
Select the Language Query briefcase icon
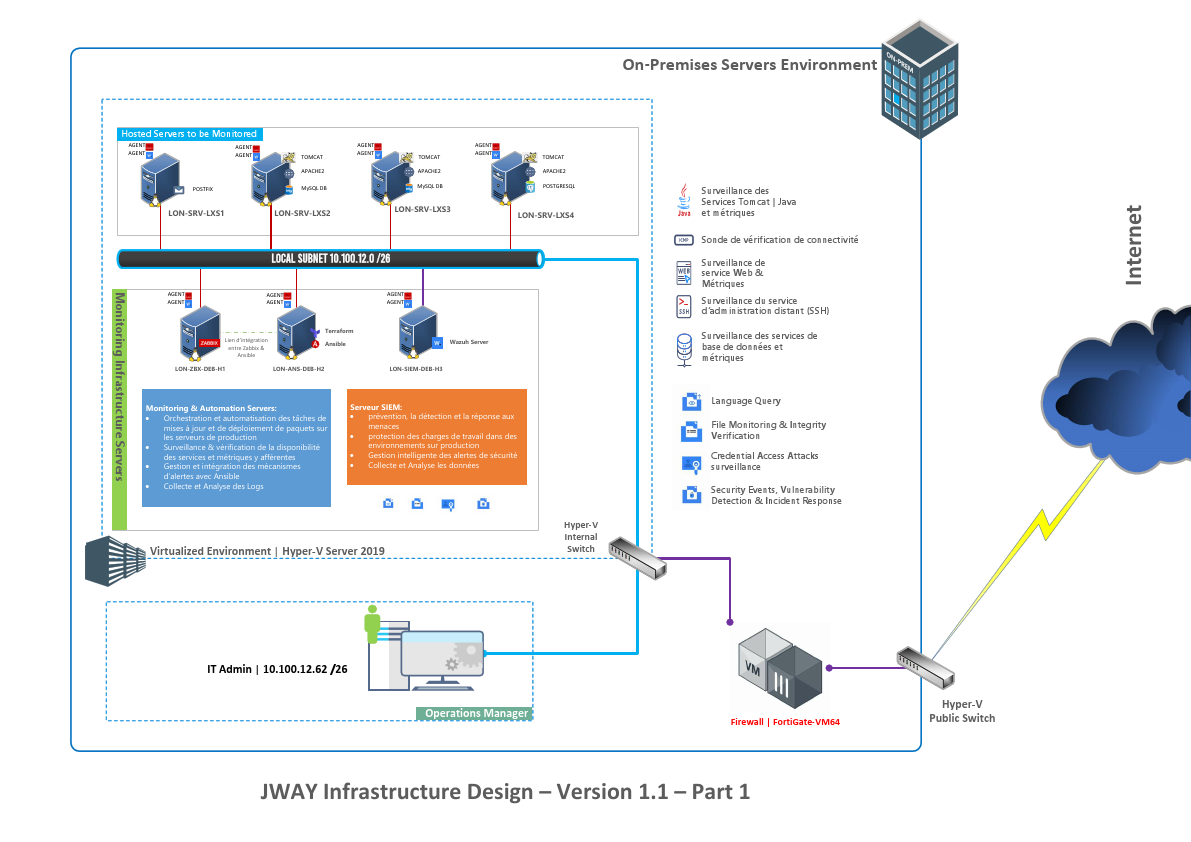(689, 400)
